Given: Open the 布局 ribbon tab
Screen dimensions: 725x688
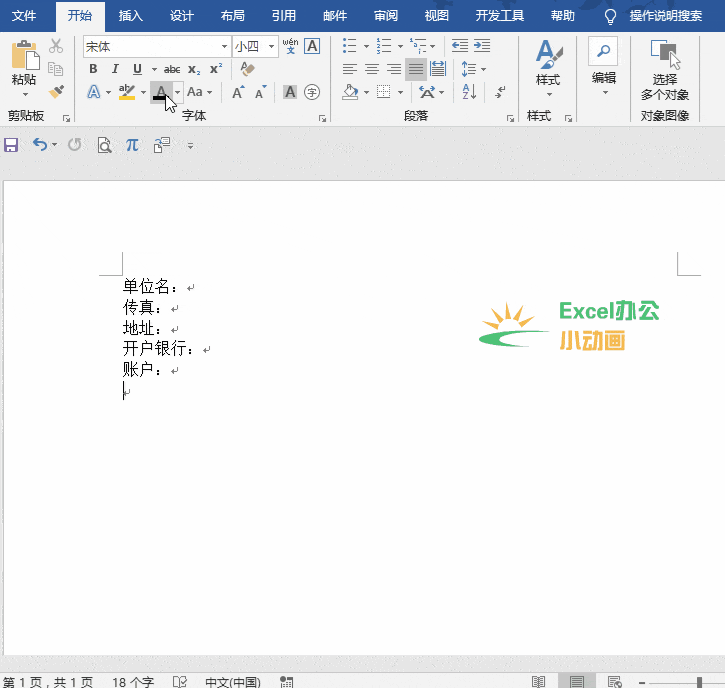Looking at the screenshot, I should click(x=232, y=16).
